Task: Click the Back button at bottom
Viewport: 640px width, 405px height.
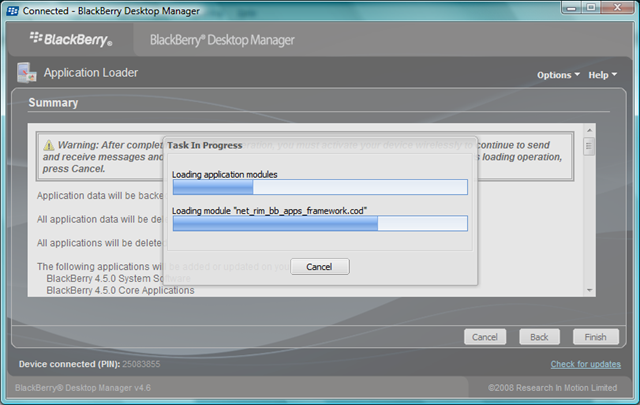Action: click(539, 337)
